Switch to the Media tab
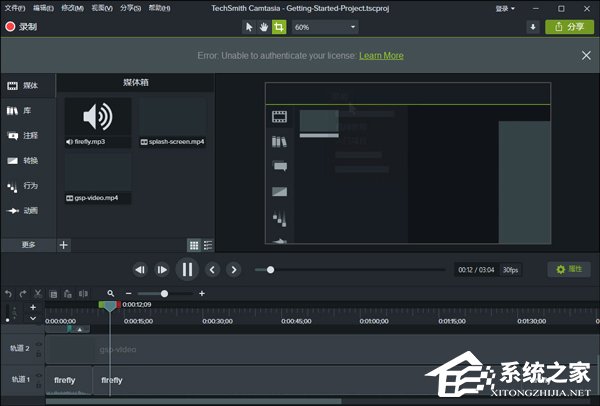600x406 pixels. [28, 86]
